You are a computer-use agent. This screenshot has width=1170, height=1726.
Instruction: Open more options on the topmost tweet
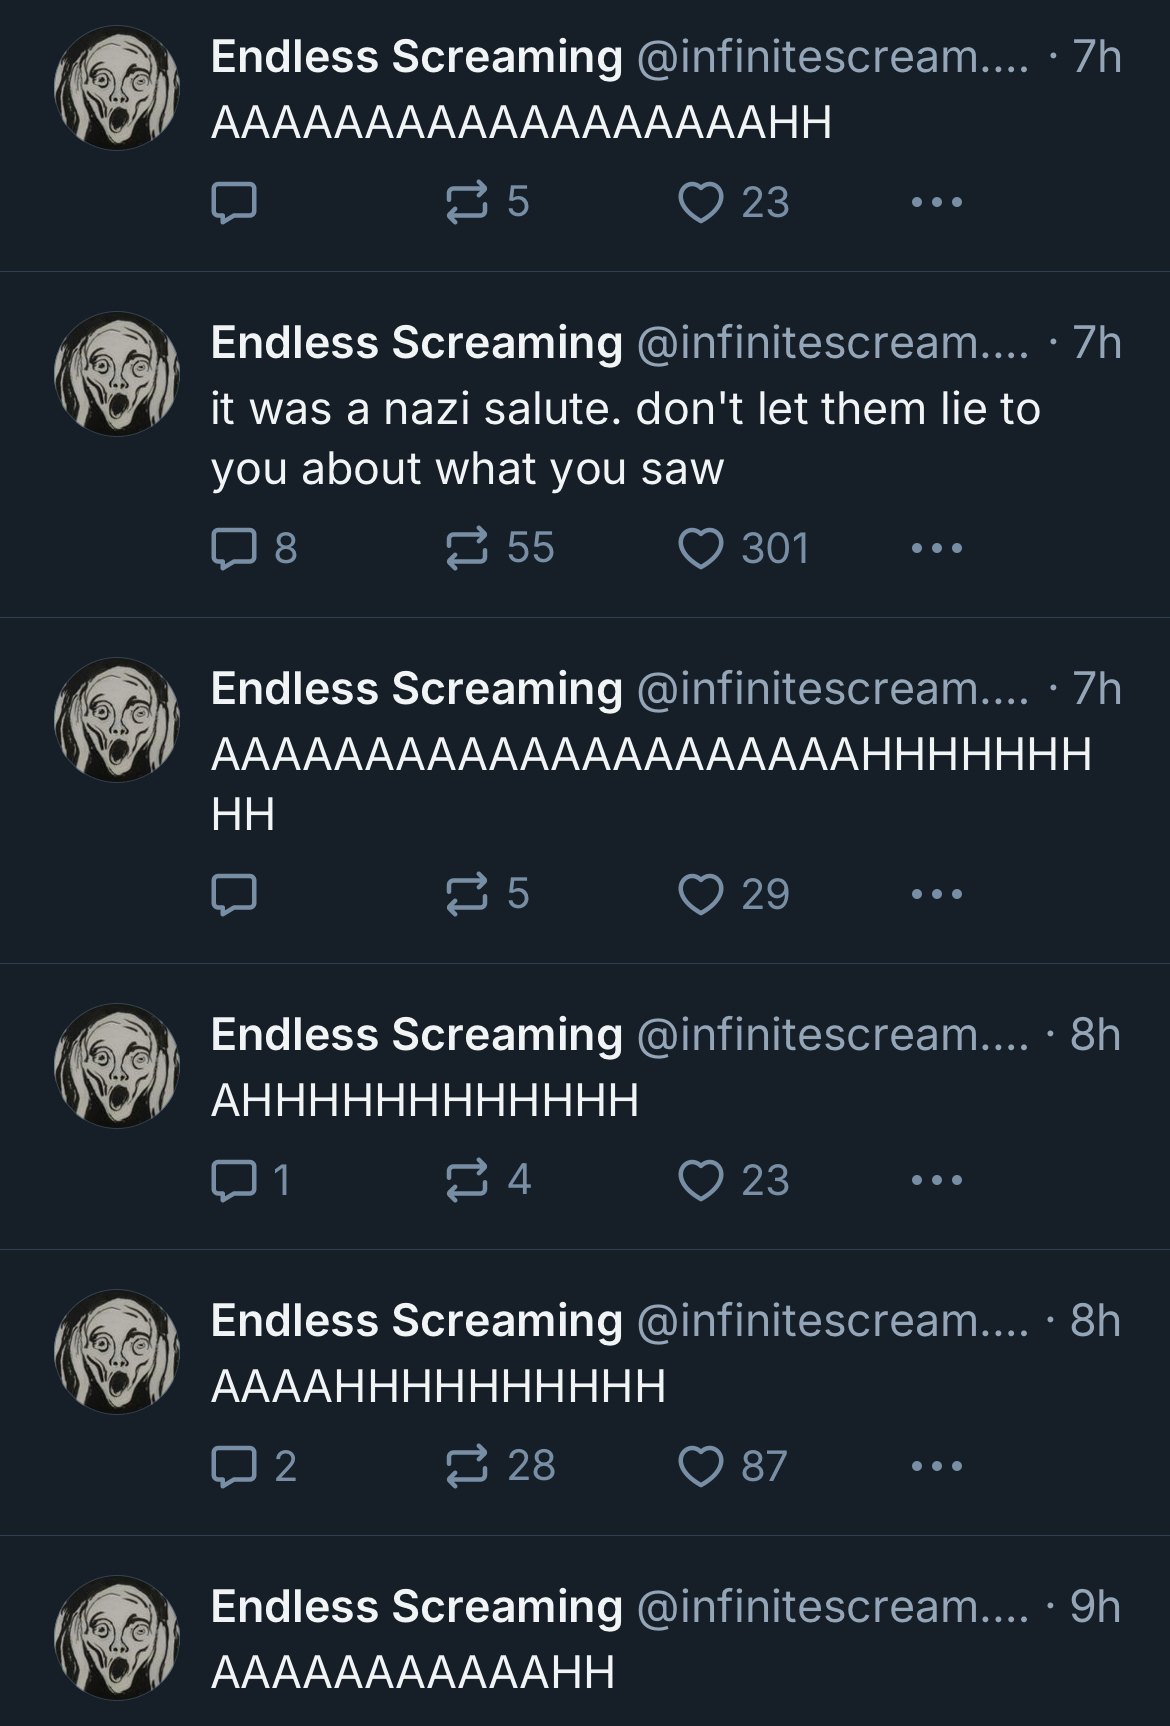937,202
